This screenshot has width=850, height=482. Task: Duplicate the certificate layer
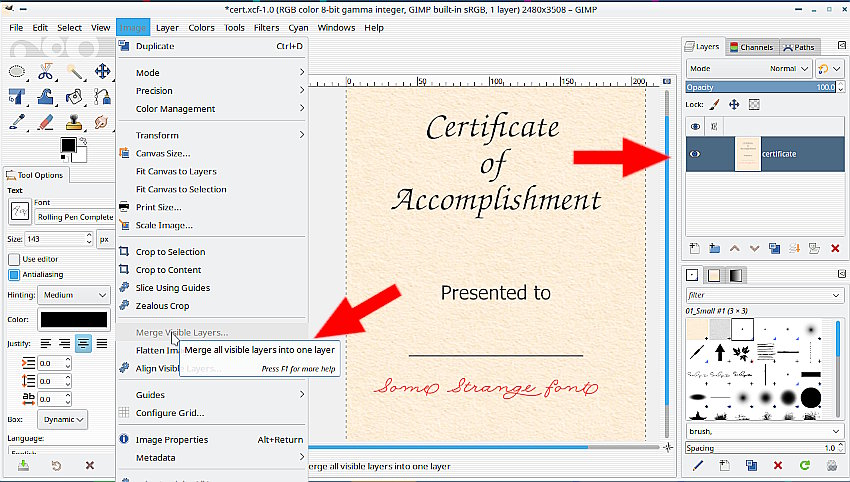pyautogui.click(x=775, y=248)
